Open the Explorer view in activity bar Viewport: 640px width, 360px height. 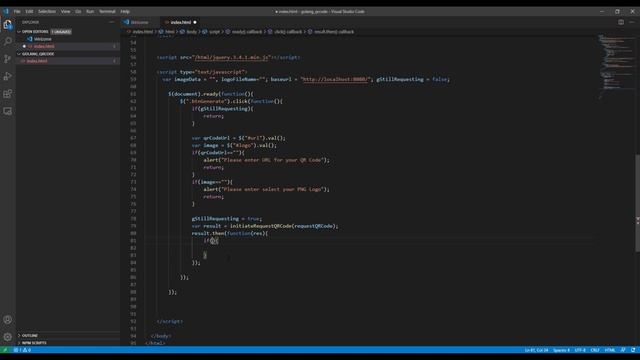tap(7, 25)
